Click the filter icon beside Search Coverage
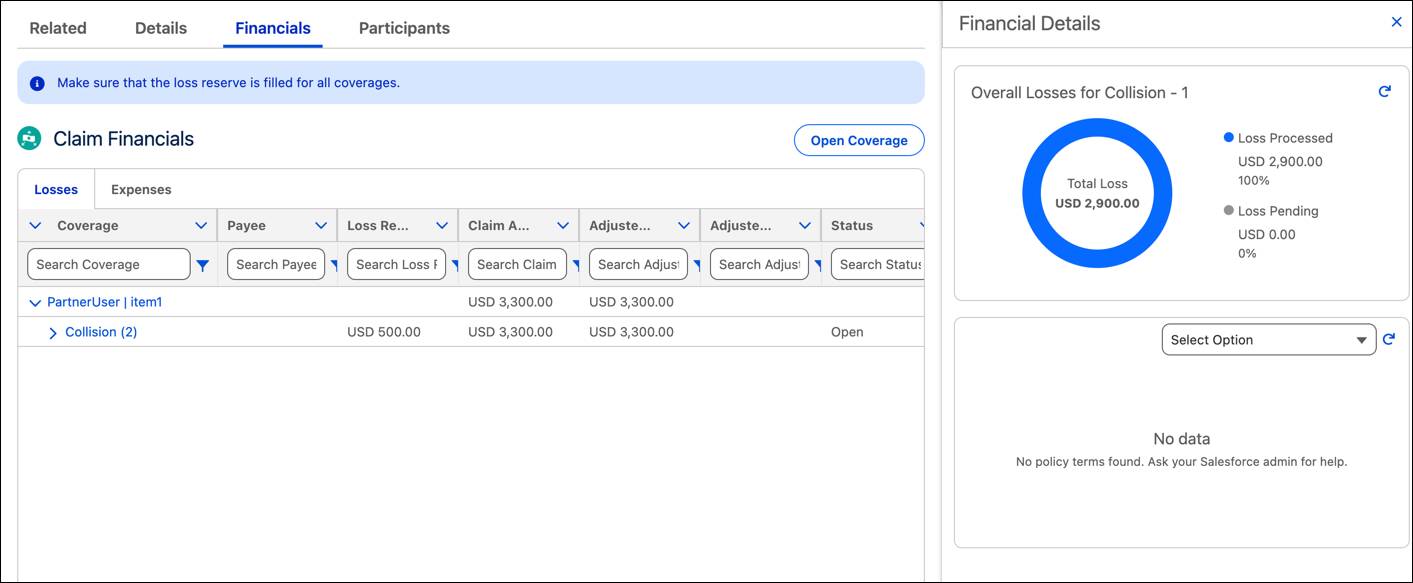Viewport: 1413px width, 583px height. pyautogui.click(x=203, y=265)
